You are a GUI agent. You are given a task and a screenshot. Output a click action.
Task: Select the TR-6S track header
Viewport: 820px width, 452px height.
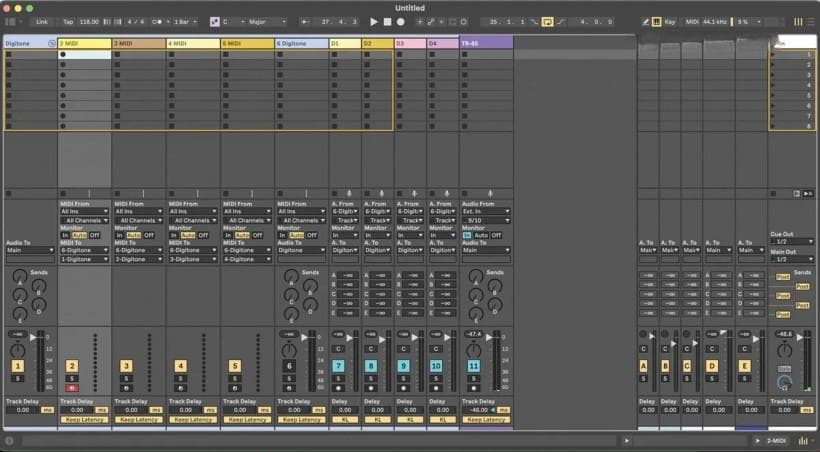point(486,43)
